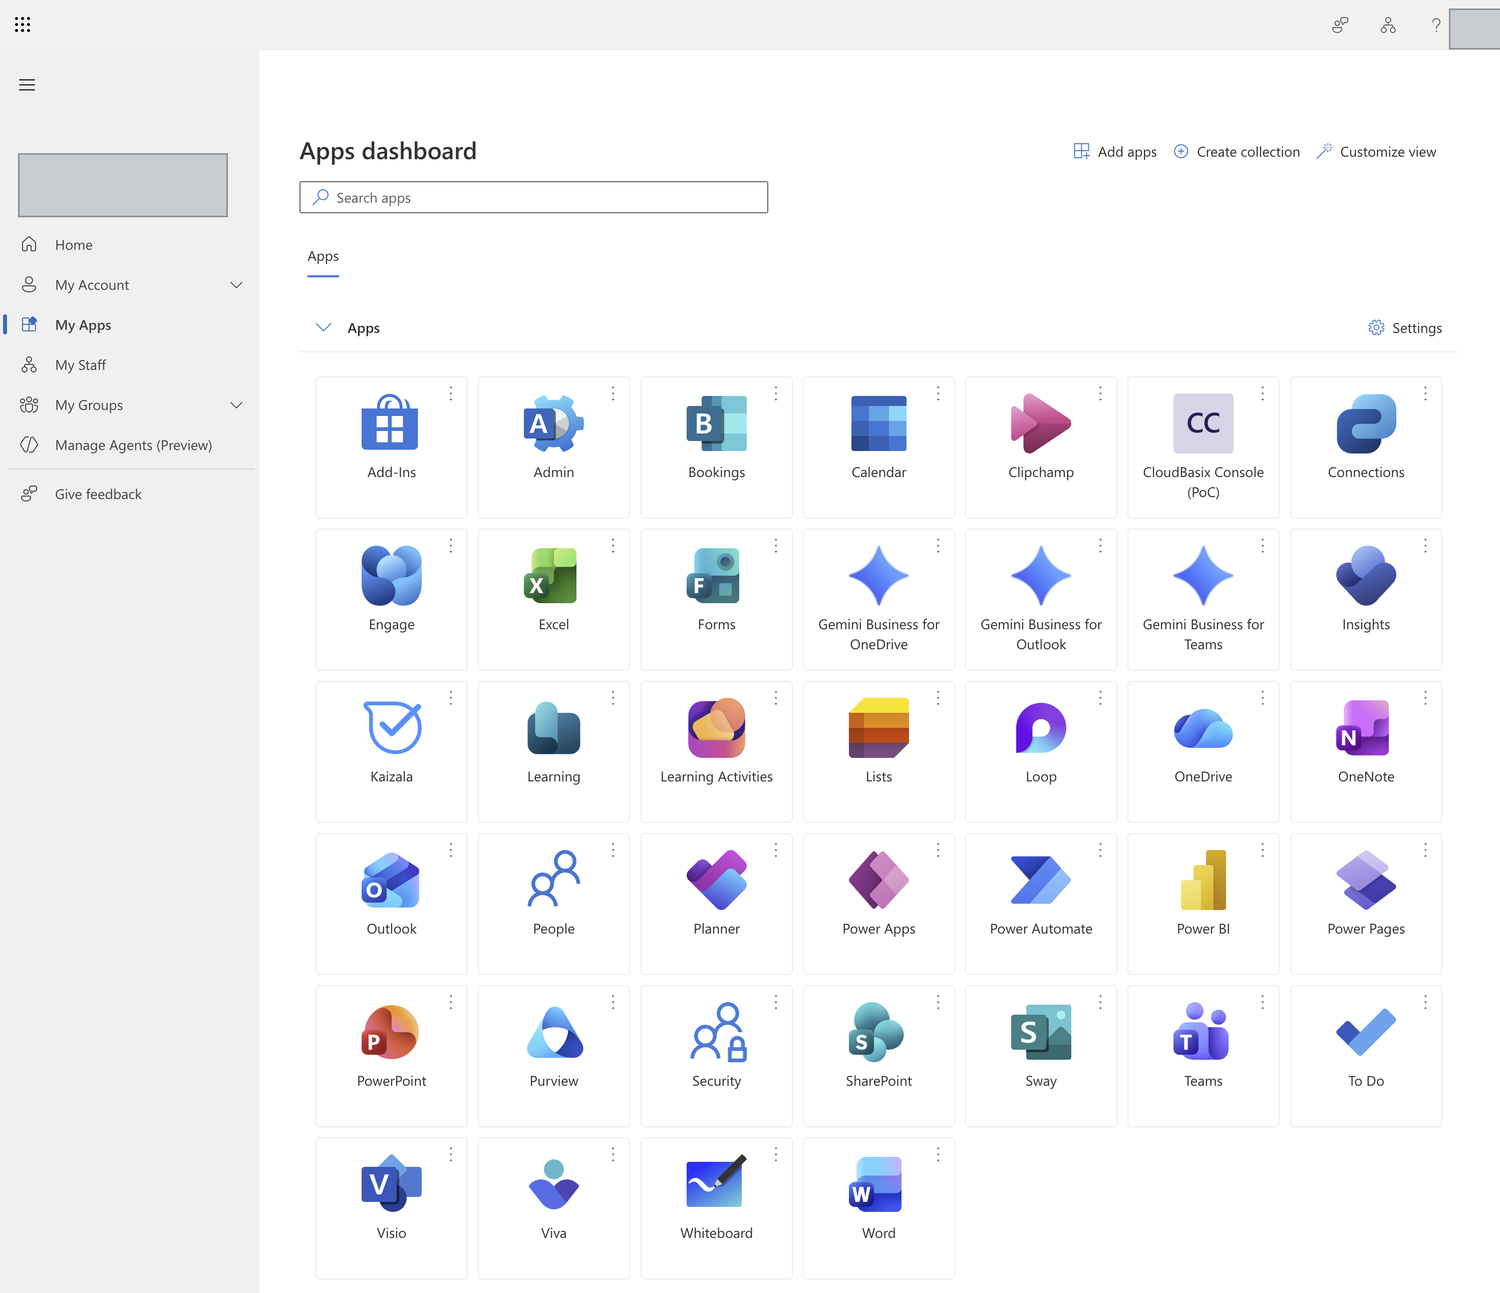The height and width of the screenshot is (1293, 1500).
Task: Open the People app
Action: coord(554,903)
